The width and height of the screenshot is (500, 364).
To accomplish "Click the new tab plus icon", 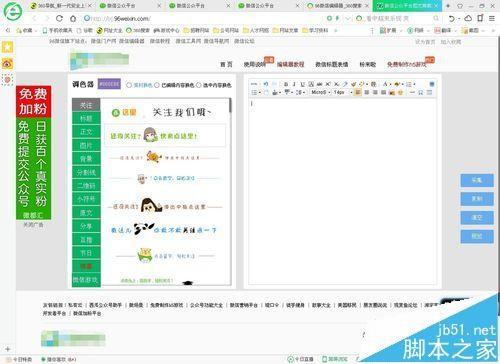I will click(448, 6).
